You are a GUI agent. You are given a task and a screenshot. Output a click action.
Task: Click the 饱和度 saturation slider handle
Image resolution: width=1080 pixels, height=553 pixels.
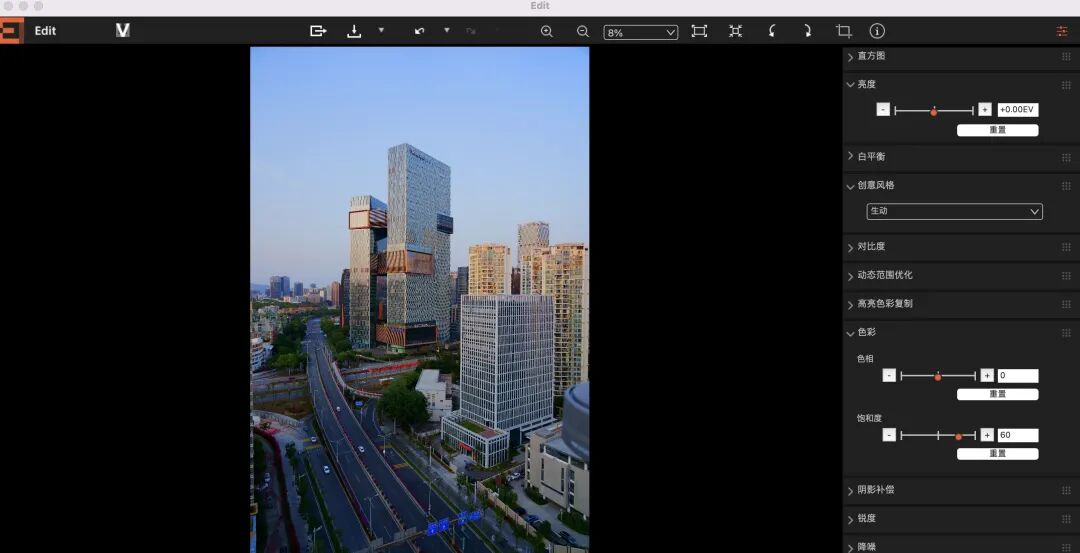[958, 436]
